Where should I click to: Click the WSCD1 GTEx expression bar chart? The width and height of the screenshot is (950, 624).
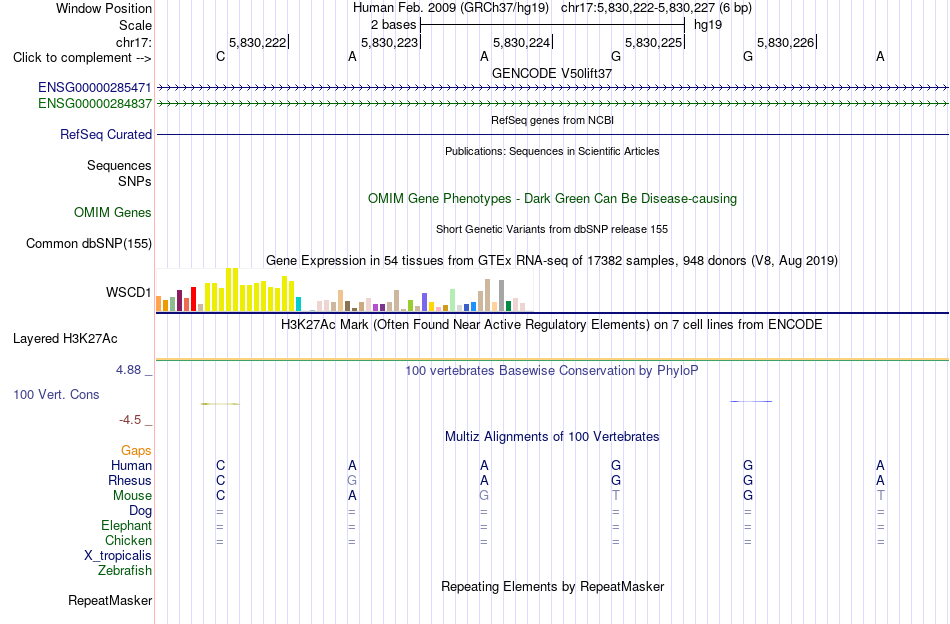point(344,290)
